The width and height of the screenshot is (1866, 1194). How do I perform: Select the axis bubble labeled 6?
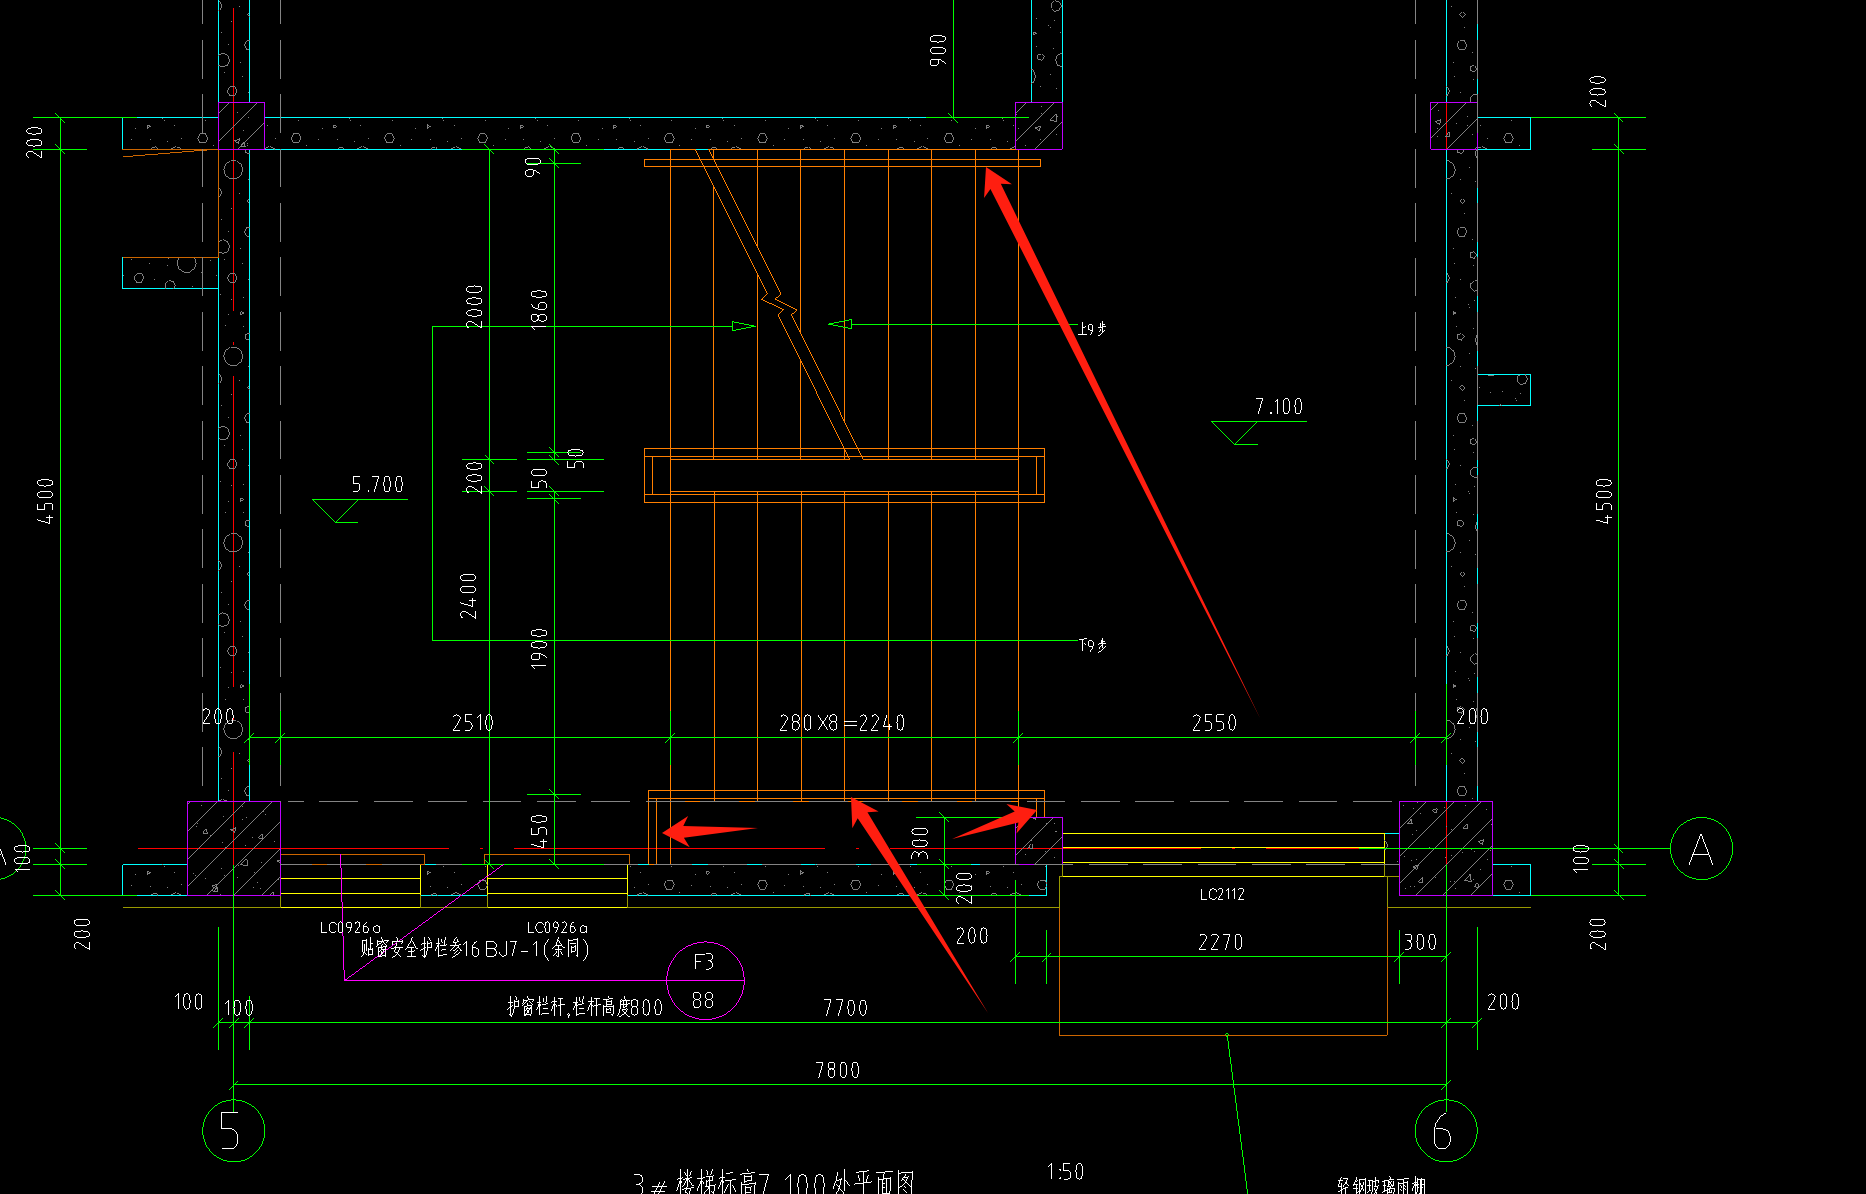[1446, 1130]
